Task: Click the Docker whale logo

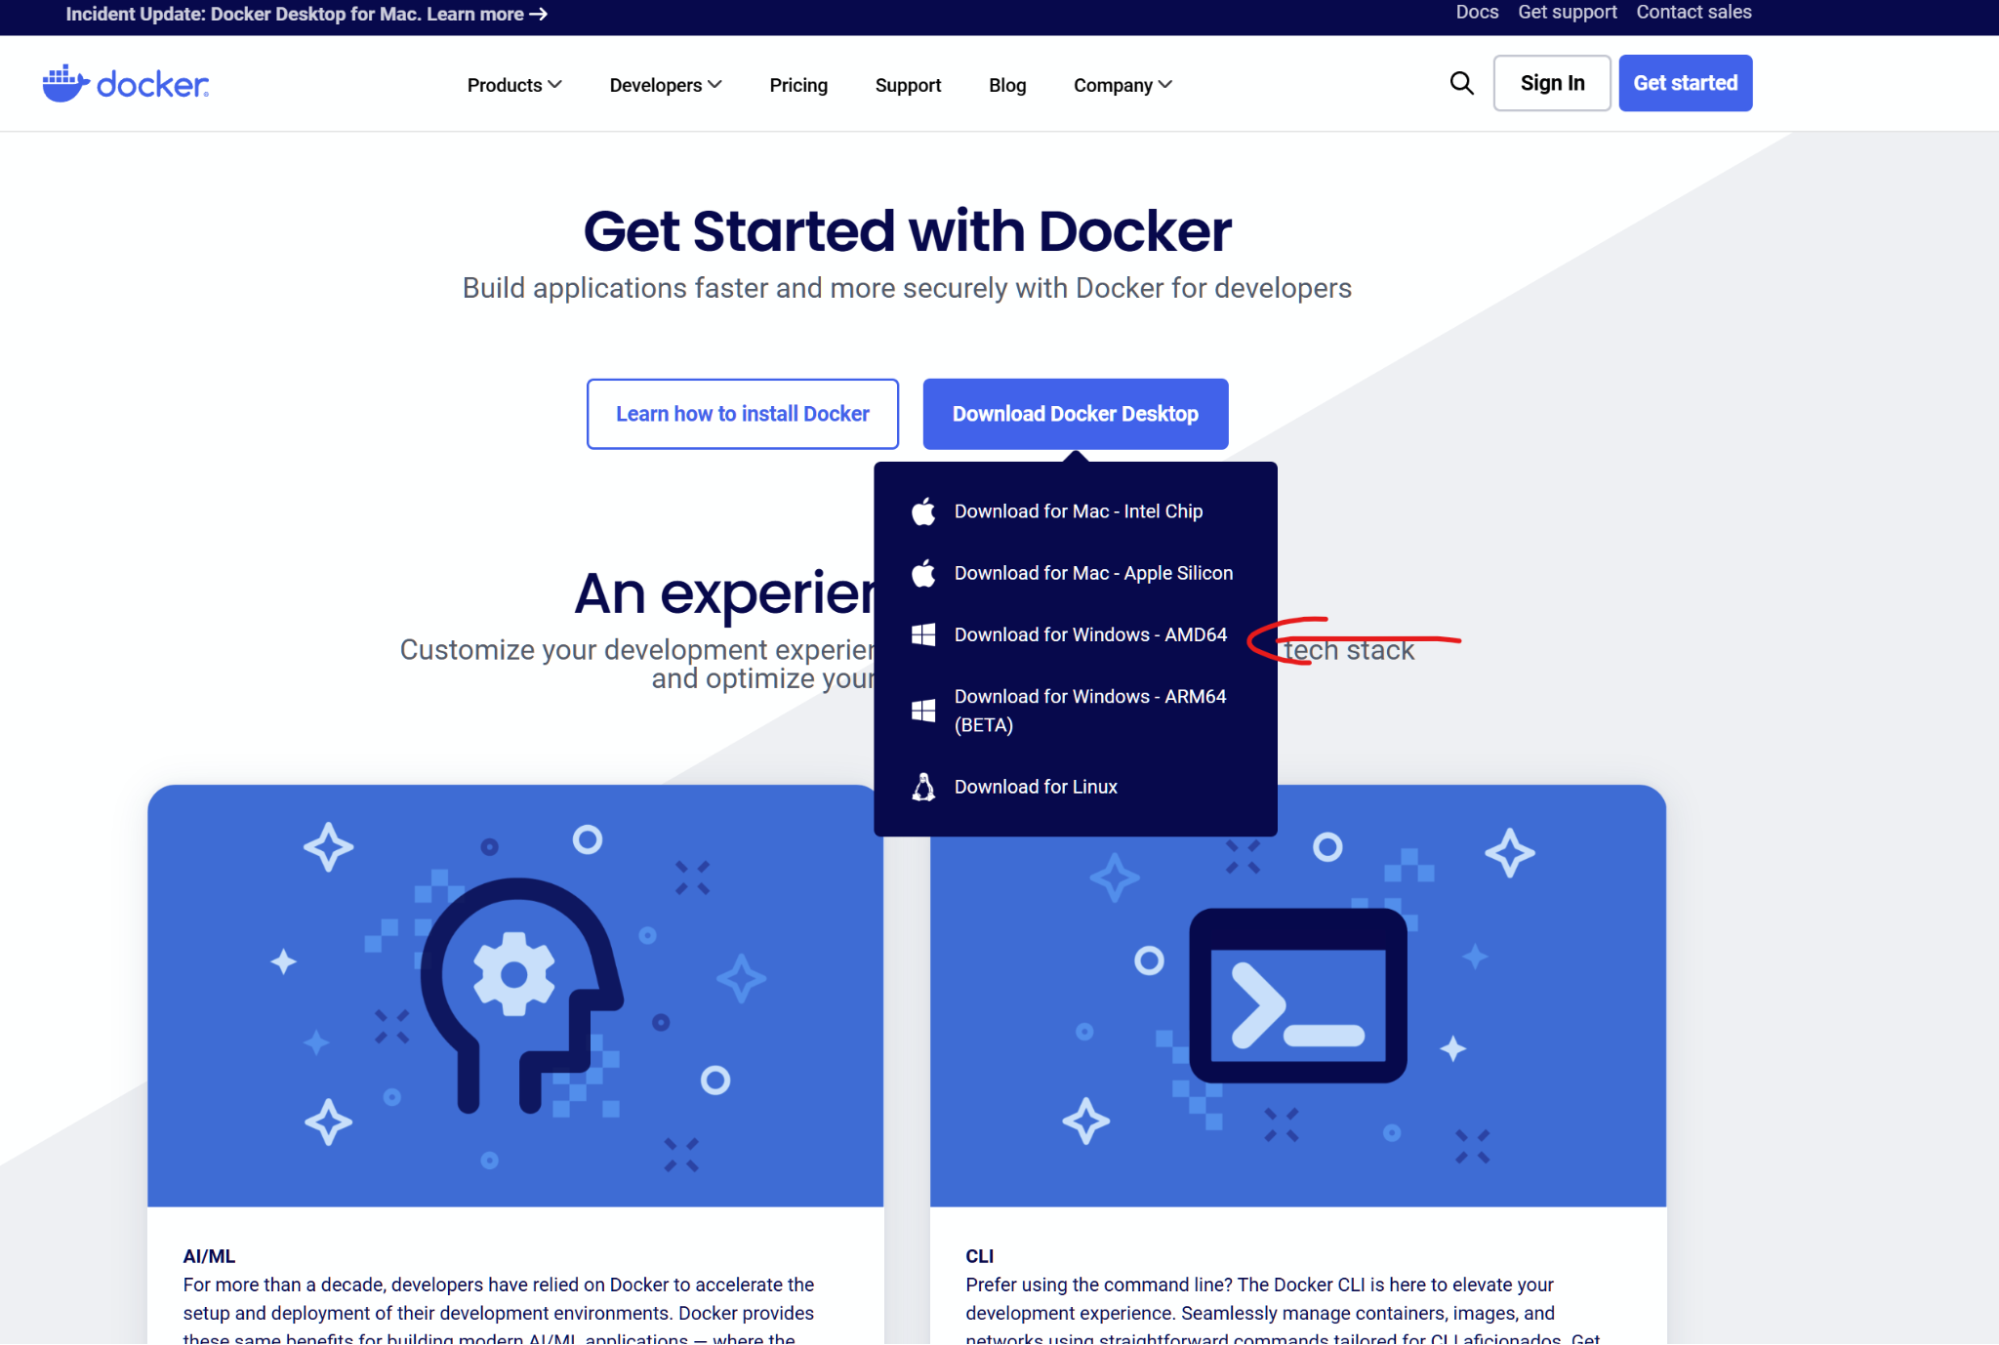Action: tap(126, 84)
